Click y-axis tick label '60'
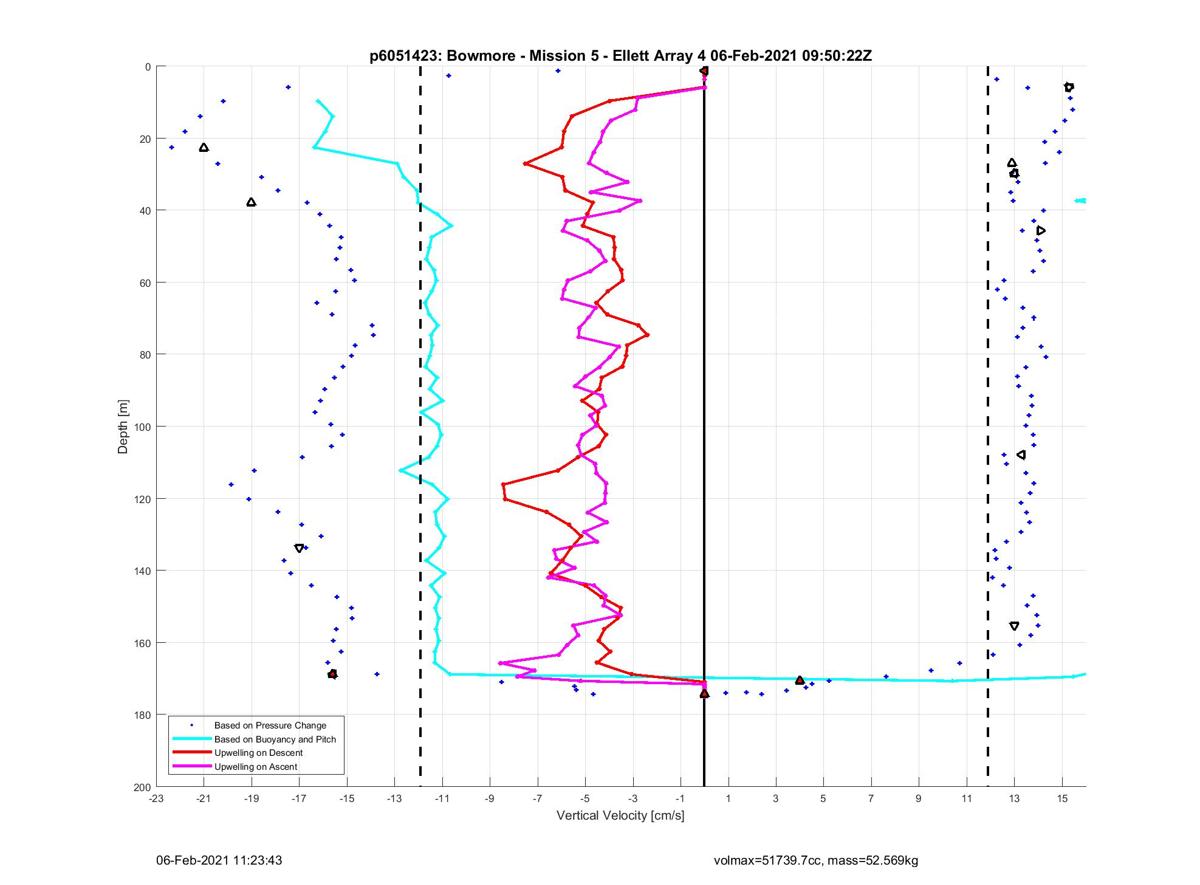This screenshot has width=1200, height=885. 144,283
